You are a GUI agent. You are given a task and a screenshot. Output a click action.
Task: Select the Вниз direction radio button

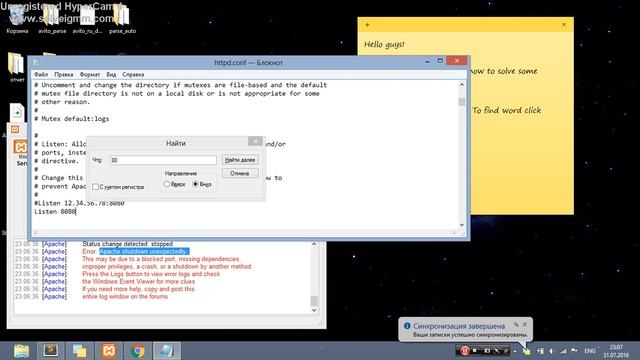[x=196, y=184]
